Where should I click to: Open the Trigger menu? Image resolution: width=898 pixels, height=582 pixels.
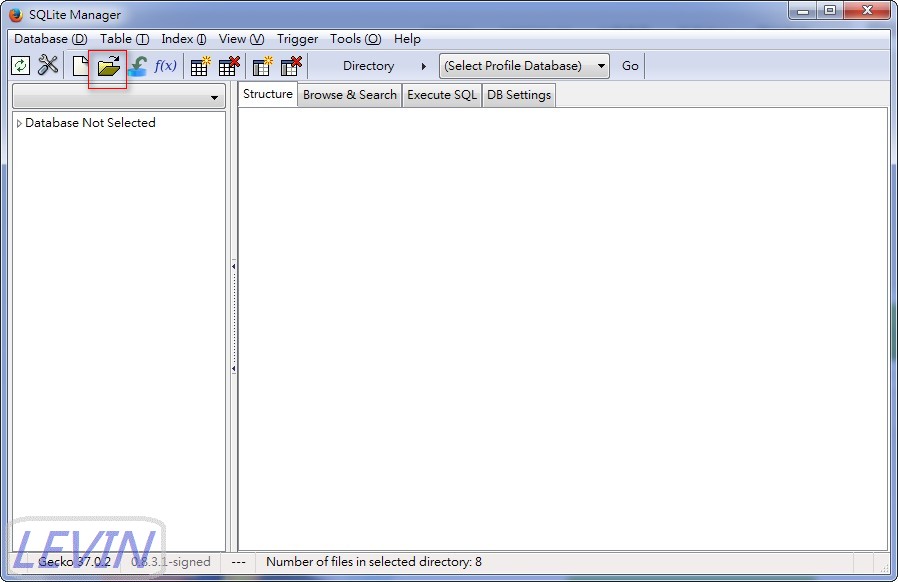click(x=297, y=39)
